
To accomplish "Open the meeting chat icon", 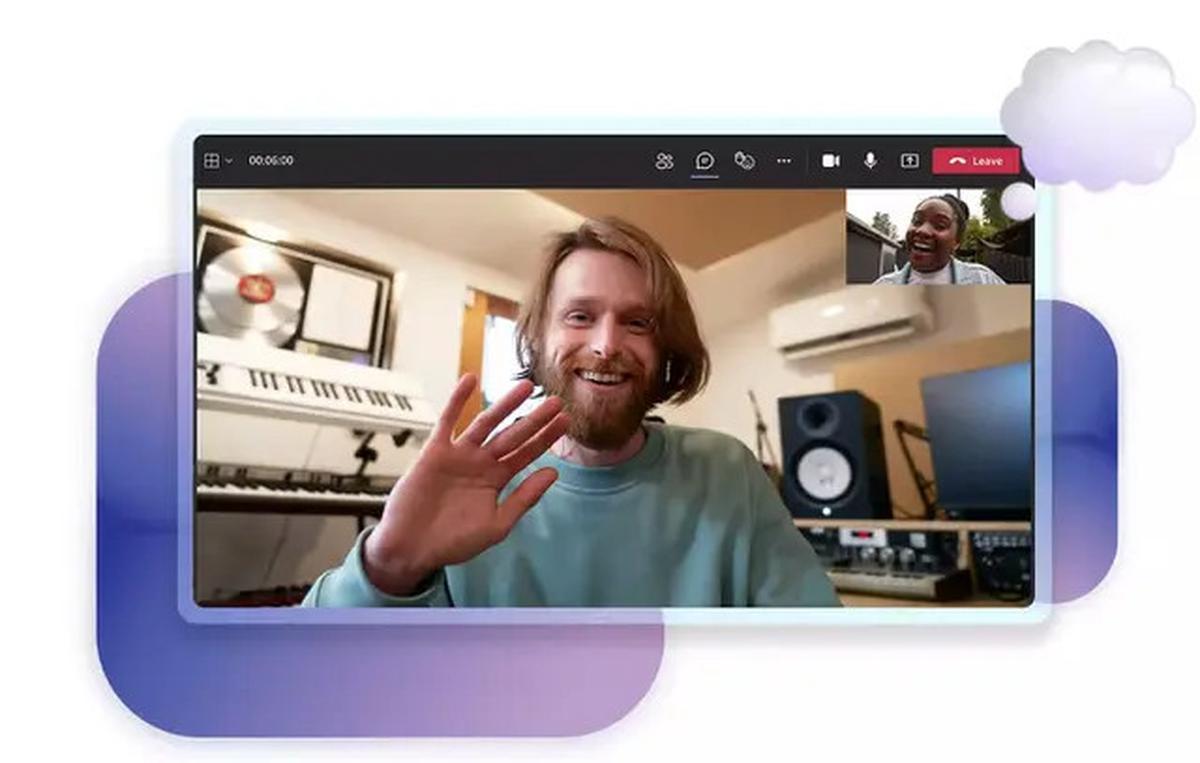I will click(705, 160).
